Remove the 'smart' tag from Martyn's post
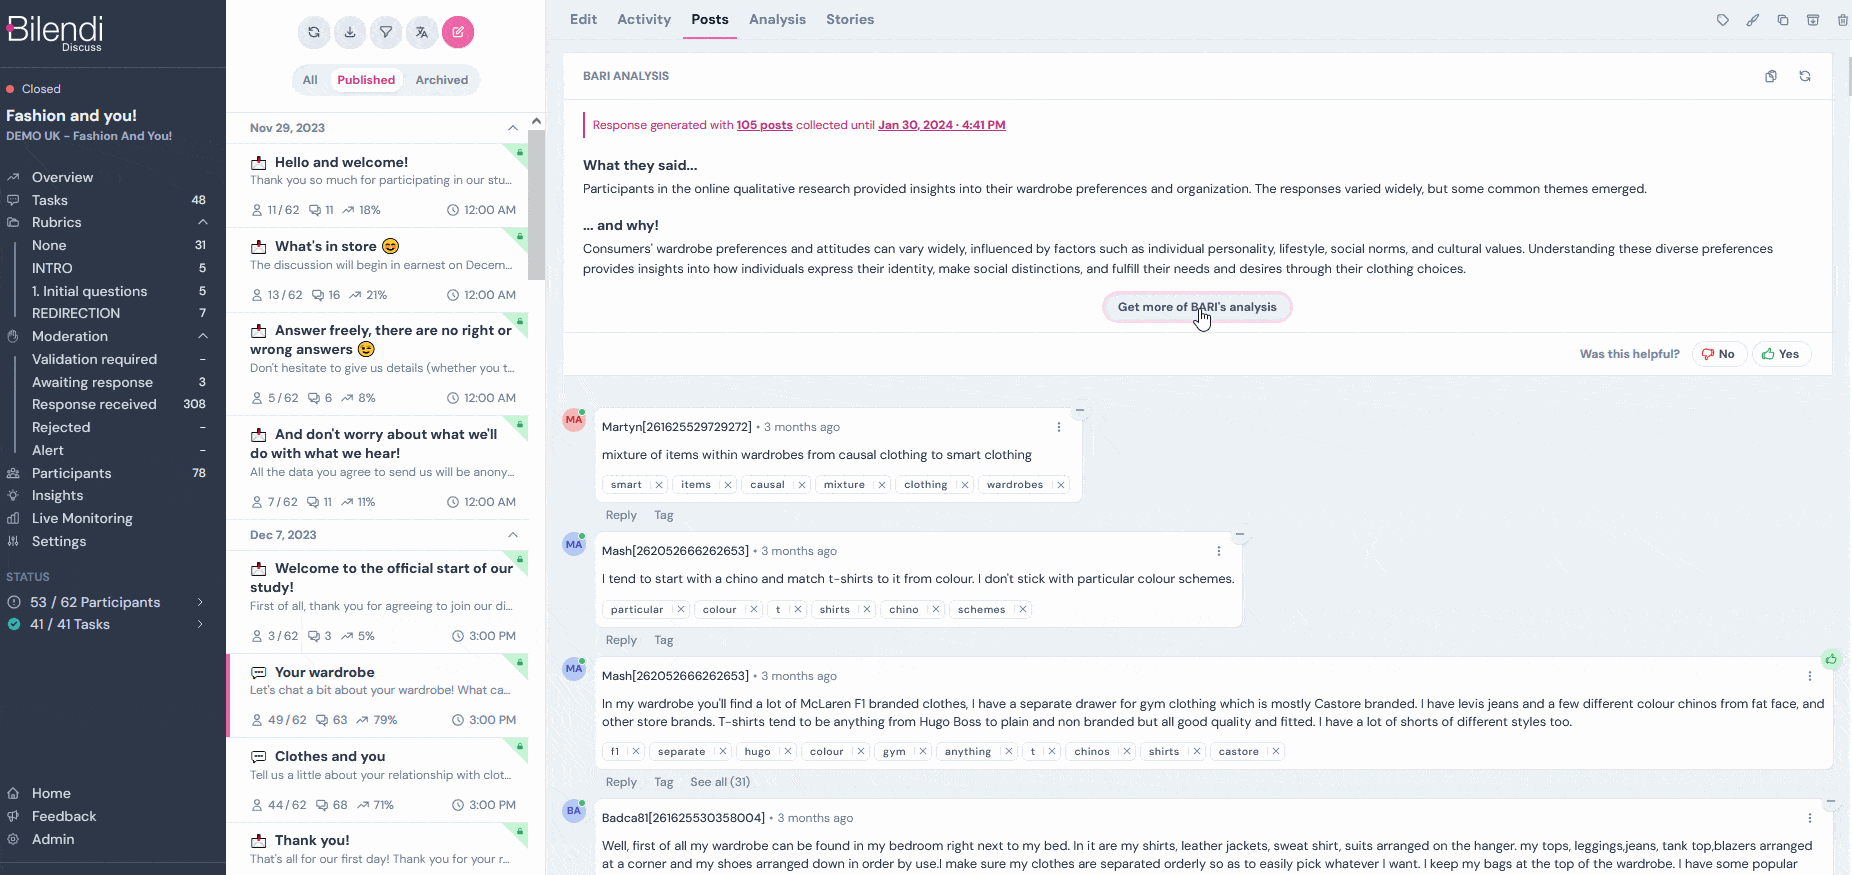1852x875 pixels. pos(659,485)
